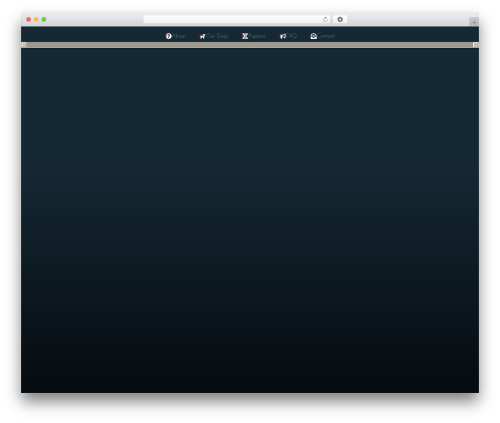Click the round button beside the address bar
The image size is (500, 423).
[x=340, y=19]
